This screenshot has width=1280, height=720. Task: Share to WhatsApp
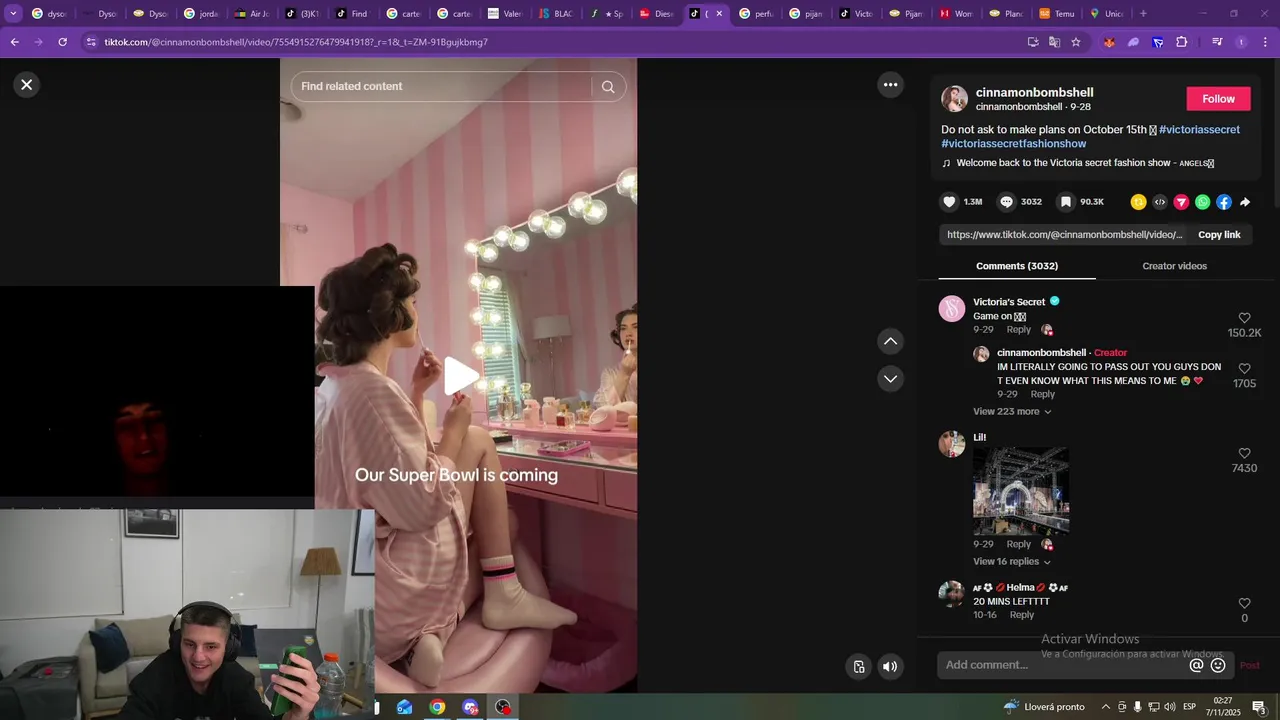click(x=1202, y=202)
